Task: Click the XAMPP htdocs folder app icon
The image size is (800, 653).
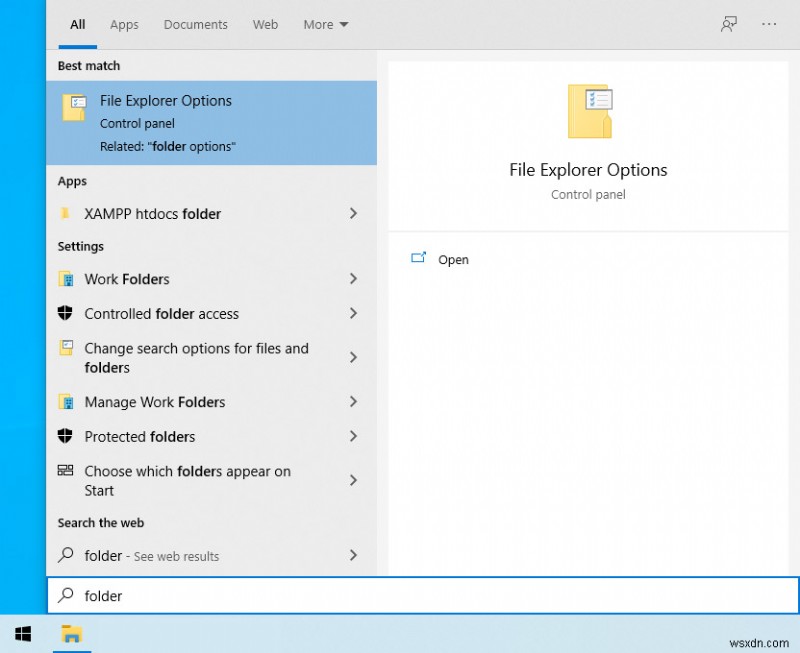Action: coord(67,213)
